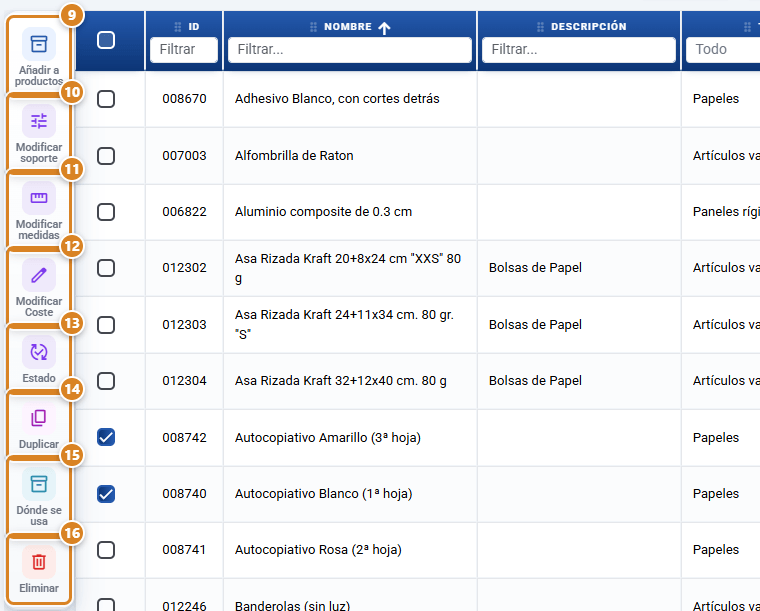760x611 pixels.
Task: Check the row with ID 012303
Action: coord(106,325)
